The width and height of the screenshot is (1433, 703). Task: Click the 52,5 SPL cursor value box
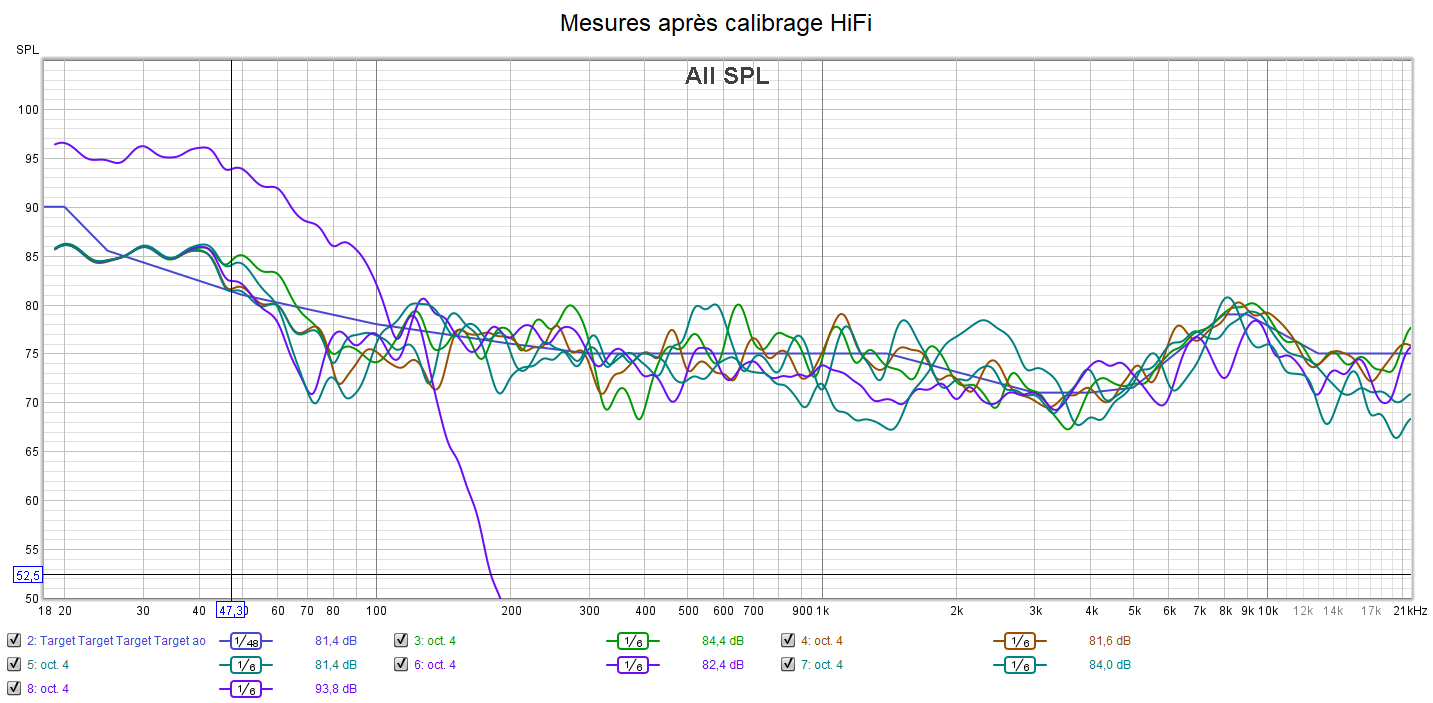click(27, 575)
